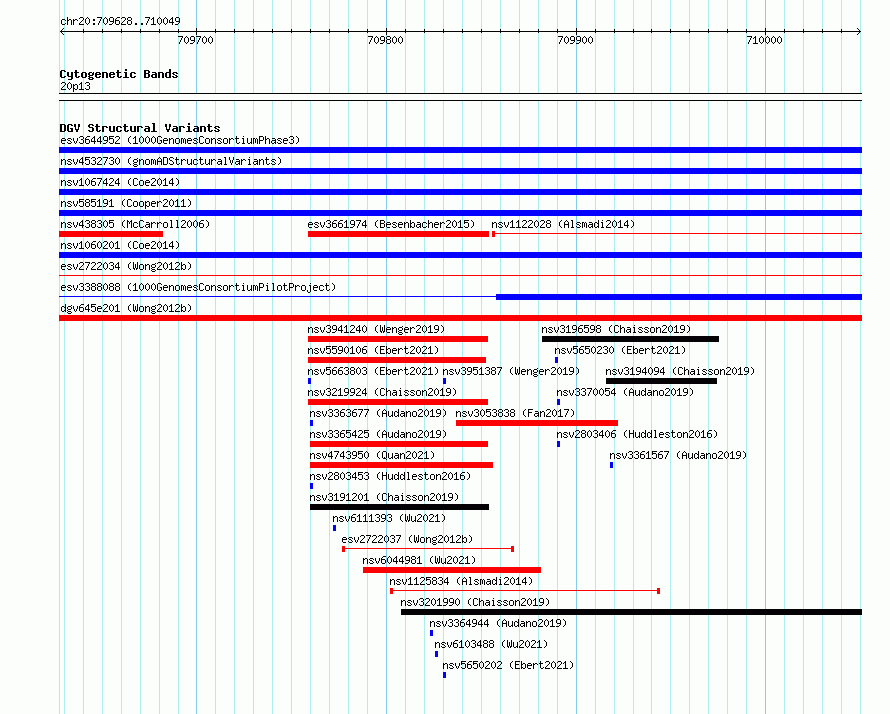The width and height of the screenshot is (890, 714).
Task: Click the 20p13 band label
Action: (75, 86)
